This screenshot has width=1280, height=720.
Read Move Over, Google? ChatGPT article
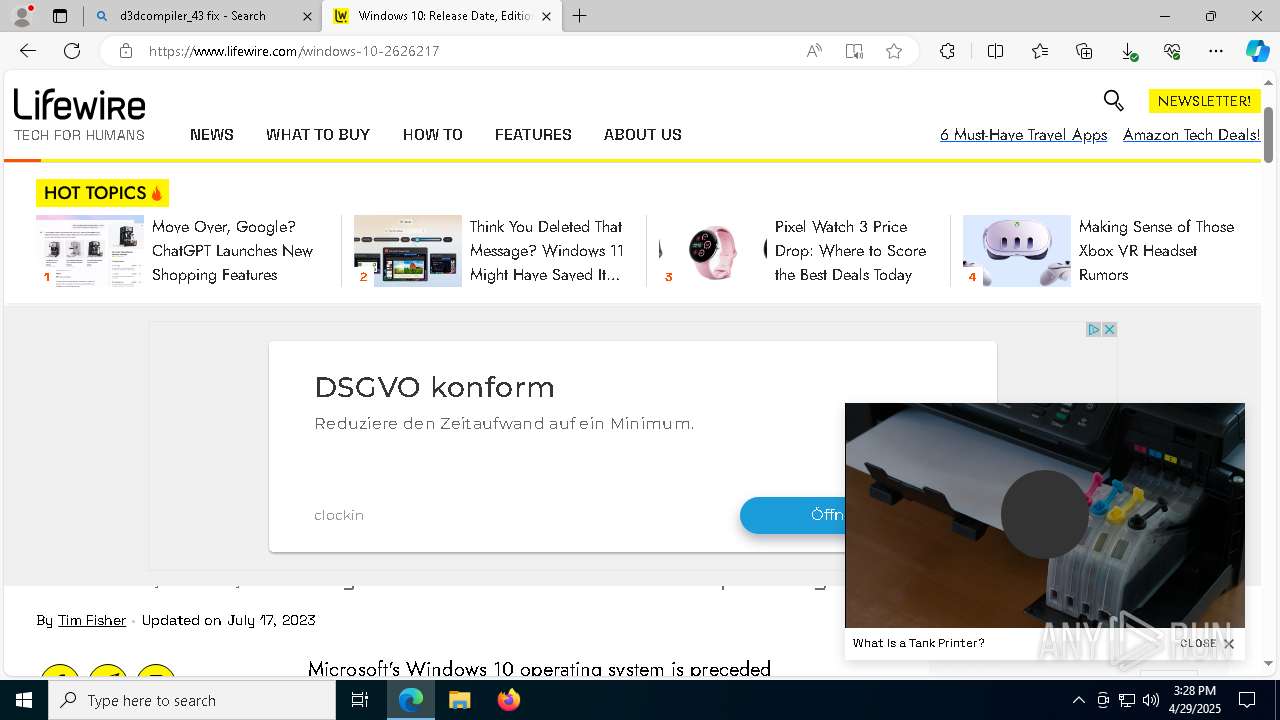[232, 251]
